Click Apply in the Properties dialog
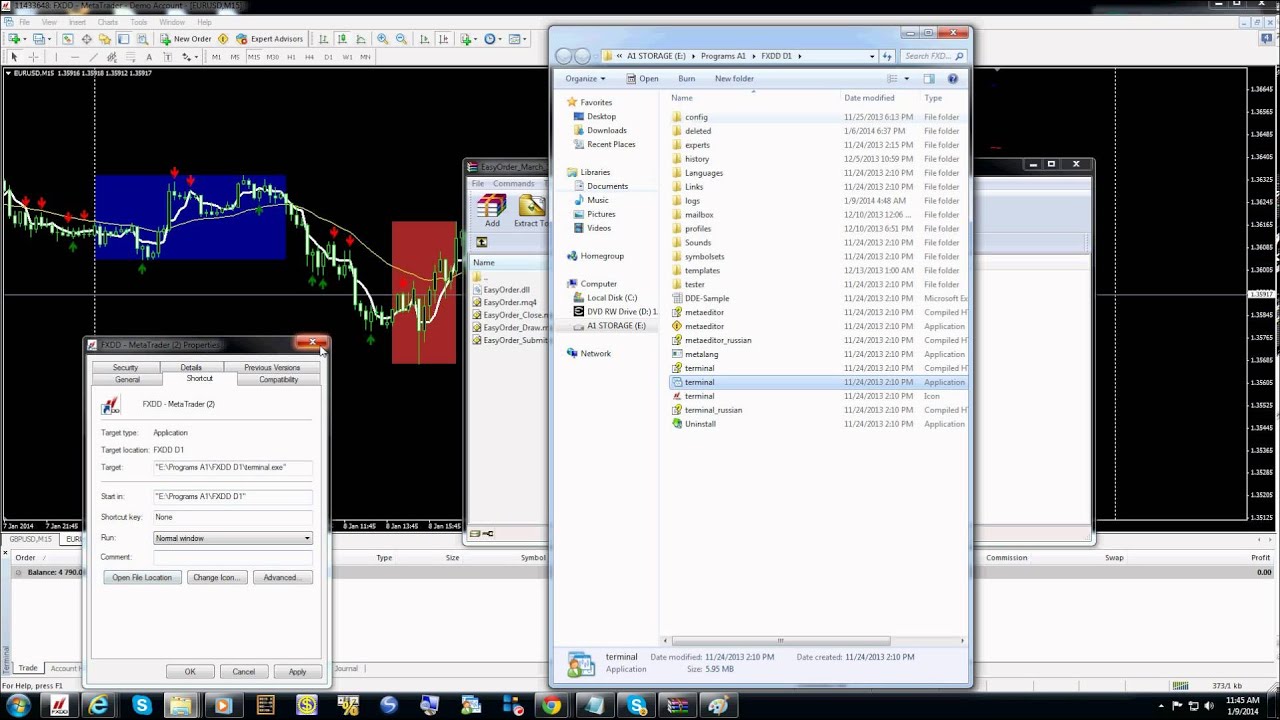 point(297,671)
